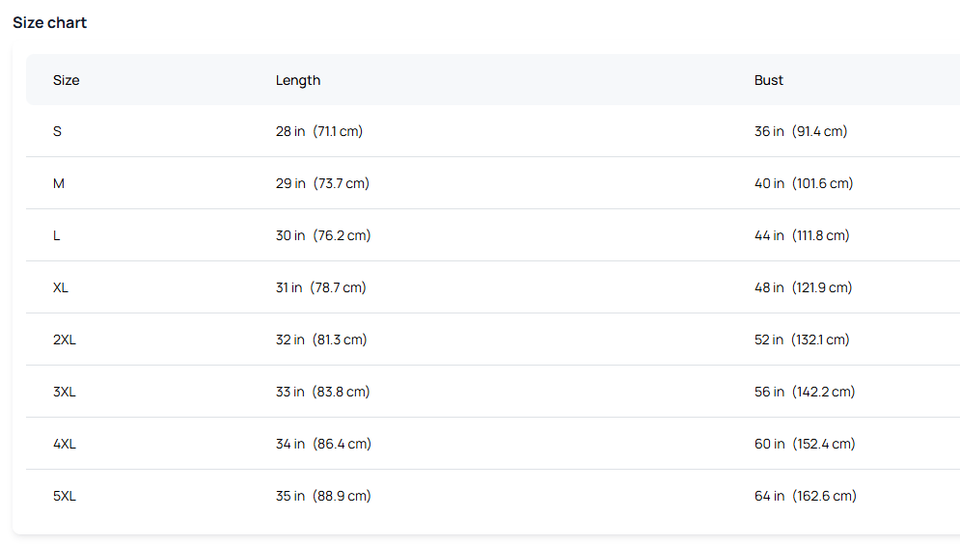This screenshot has height=544, width=960.
Task: Select the XL size row label
Action: pyautogui.click(x=61, y=287)
